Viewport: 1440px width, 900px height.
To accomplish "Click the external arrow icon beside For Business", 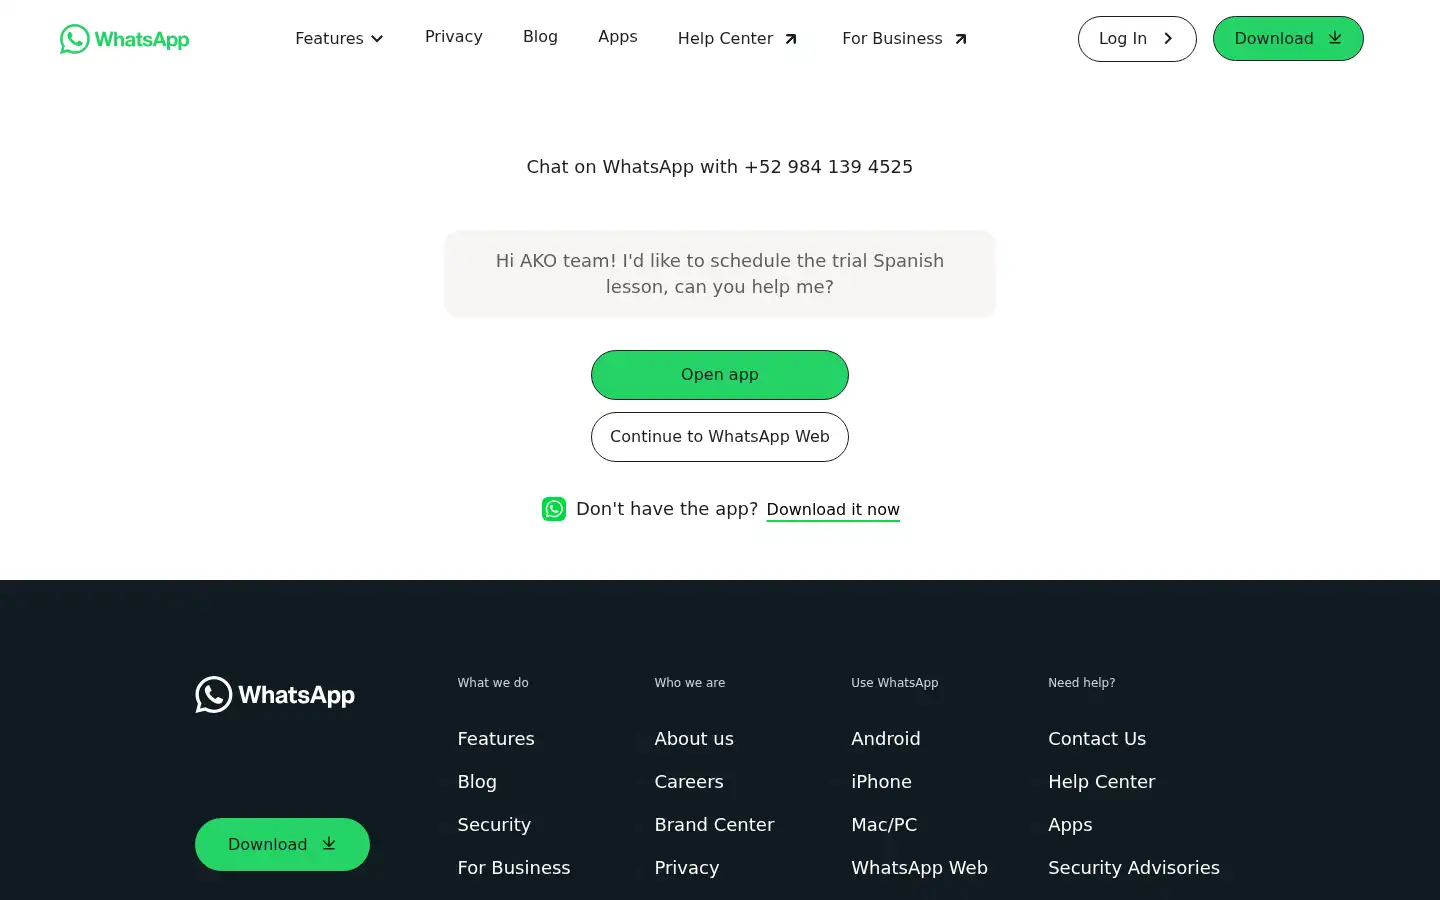I will coord(961,39).
